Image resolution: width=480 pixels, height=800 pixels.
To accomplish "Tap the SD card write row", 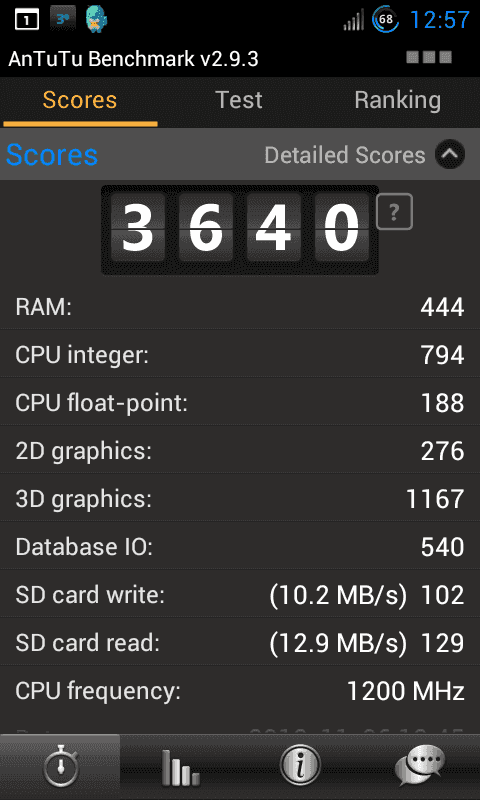I will (x=240, y=594).
